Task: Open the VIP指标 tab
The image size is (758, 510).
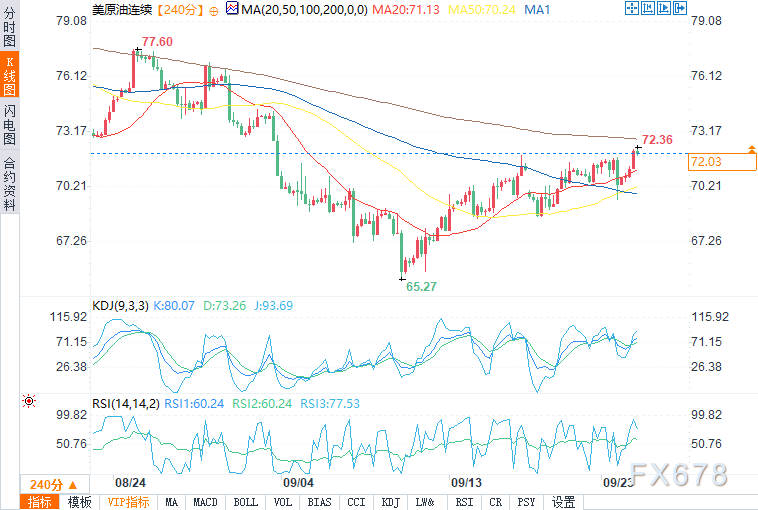Action: coord(128,502)
